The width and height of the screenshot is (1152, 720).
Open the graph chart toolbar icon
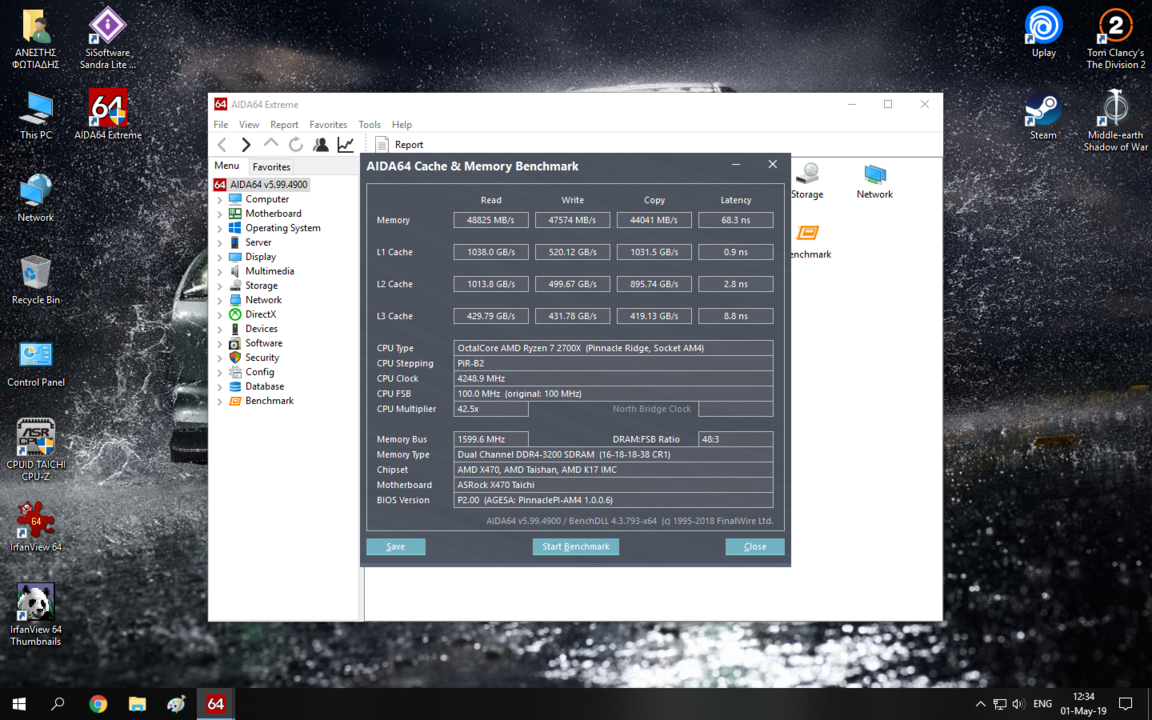pyautogui.click(x=345, y=145)
